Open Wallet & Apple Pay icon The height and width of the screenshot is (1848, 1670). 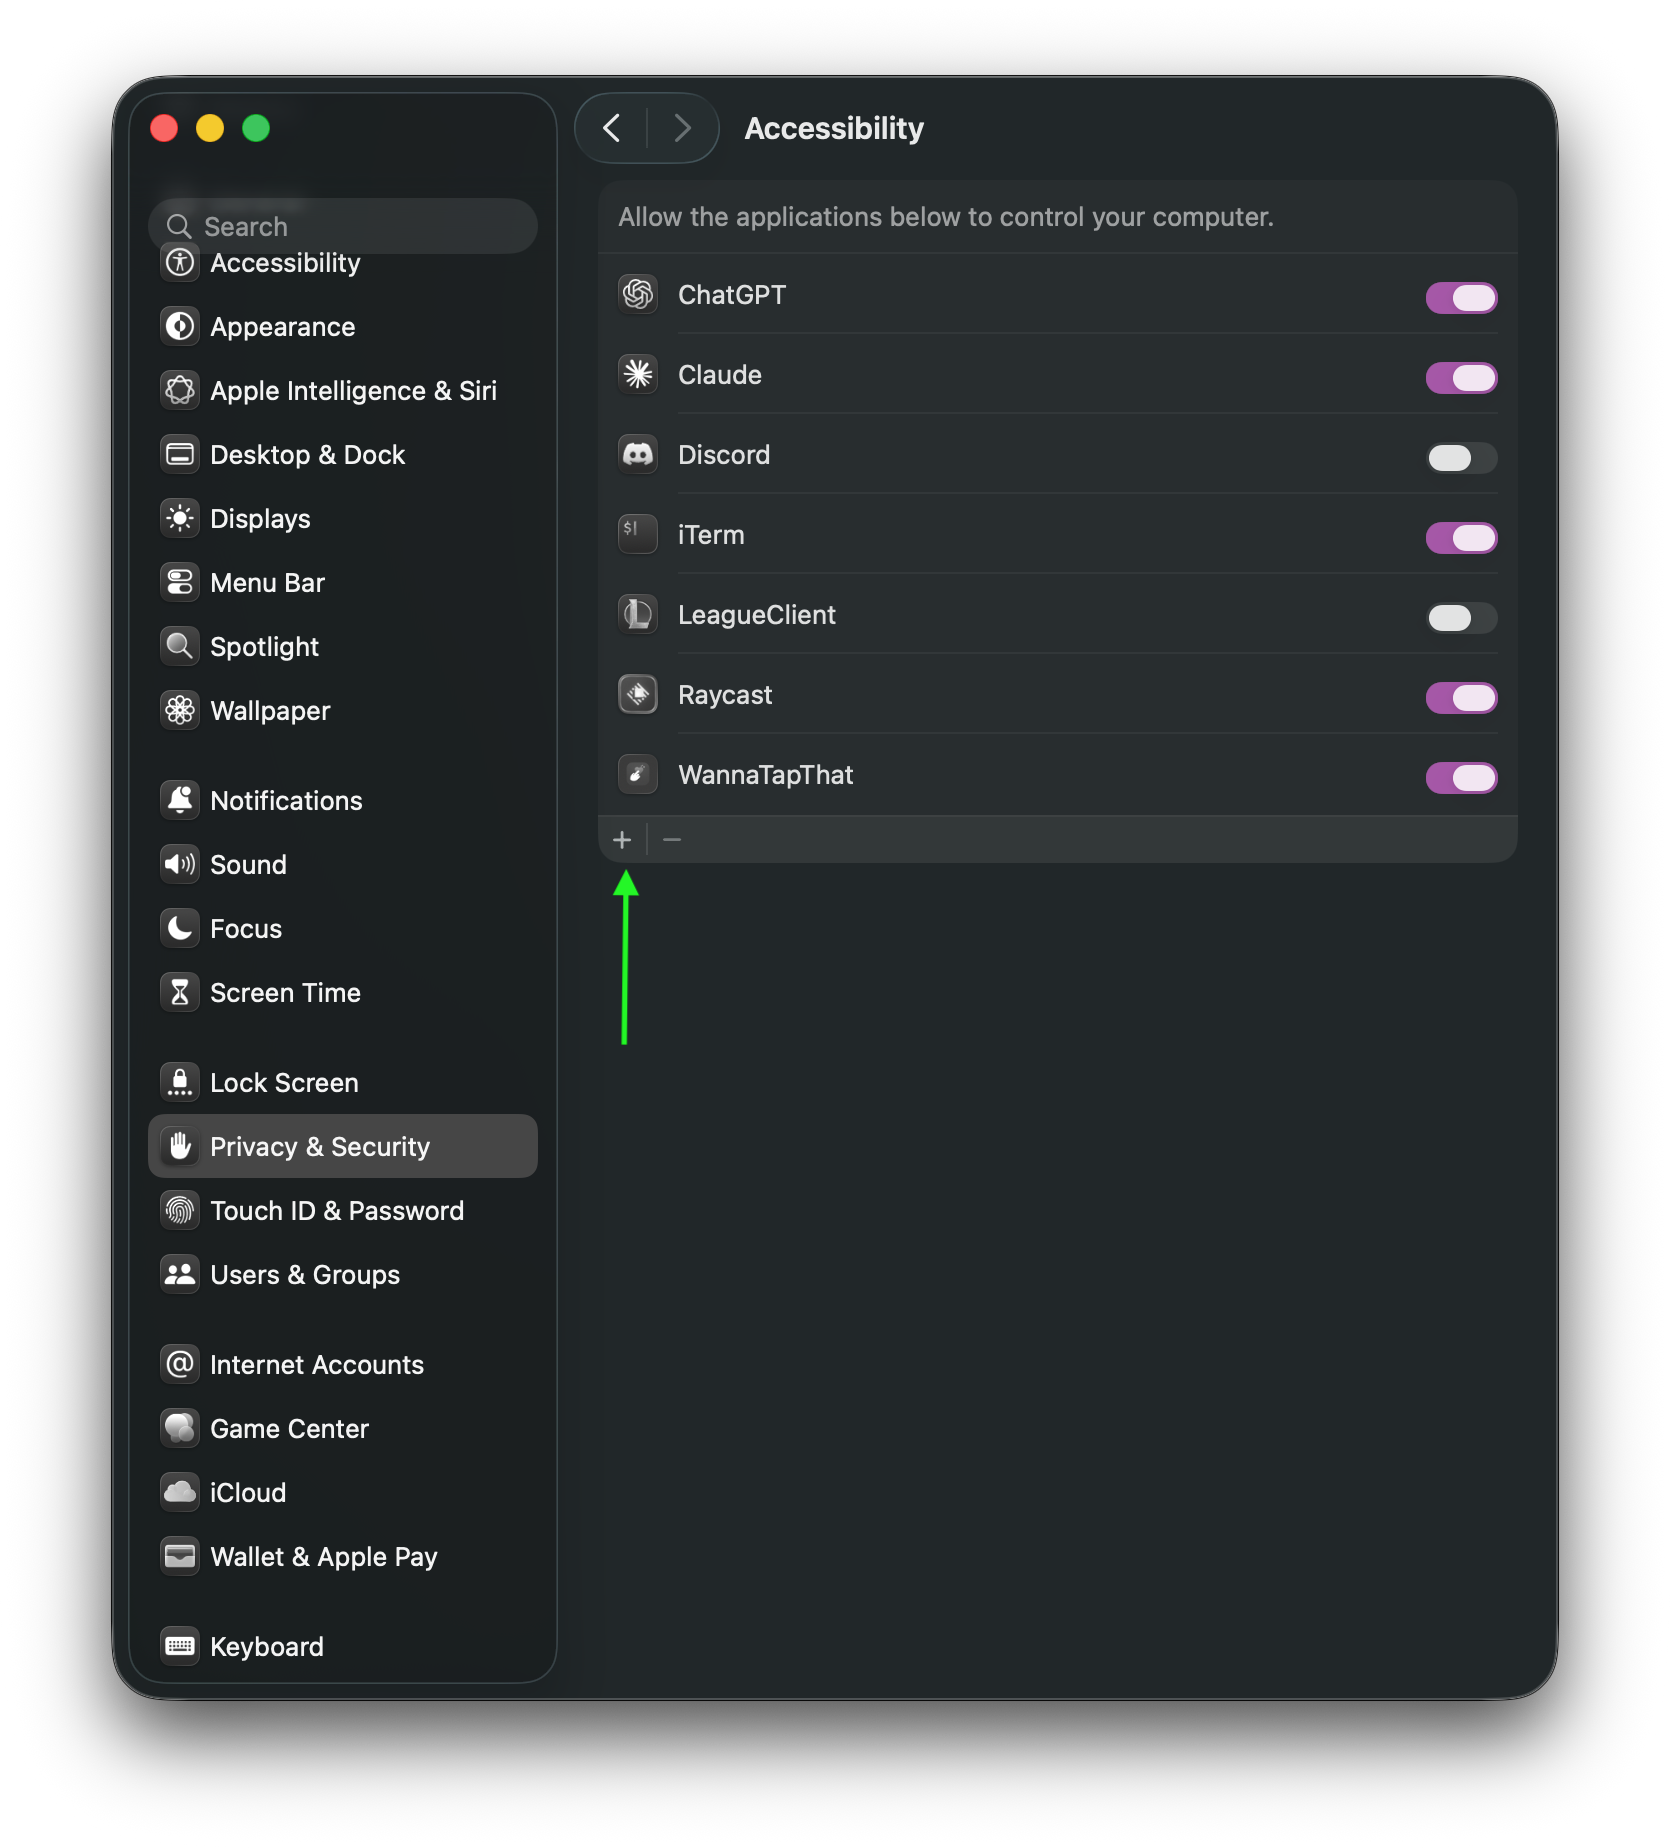pos(180,1556)
